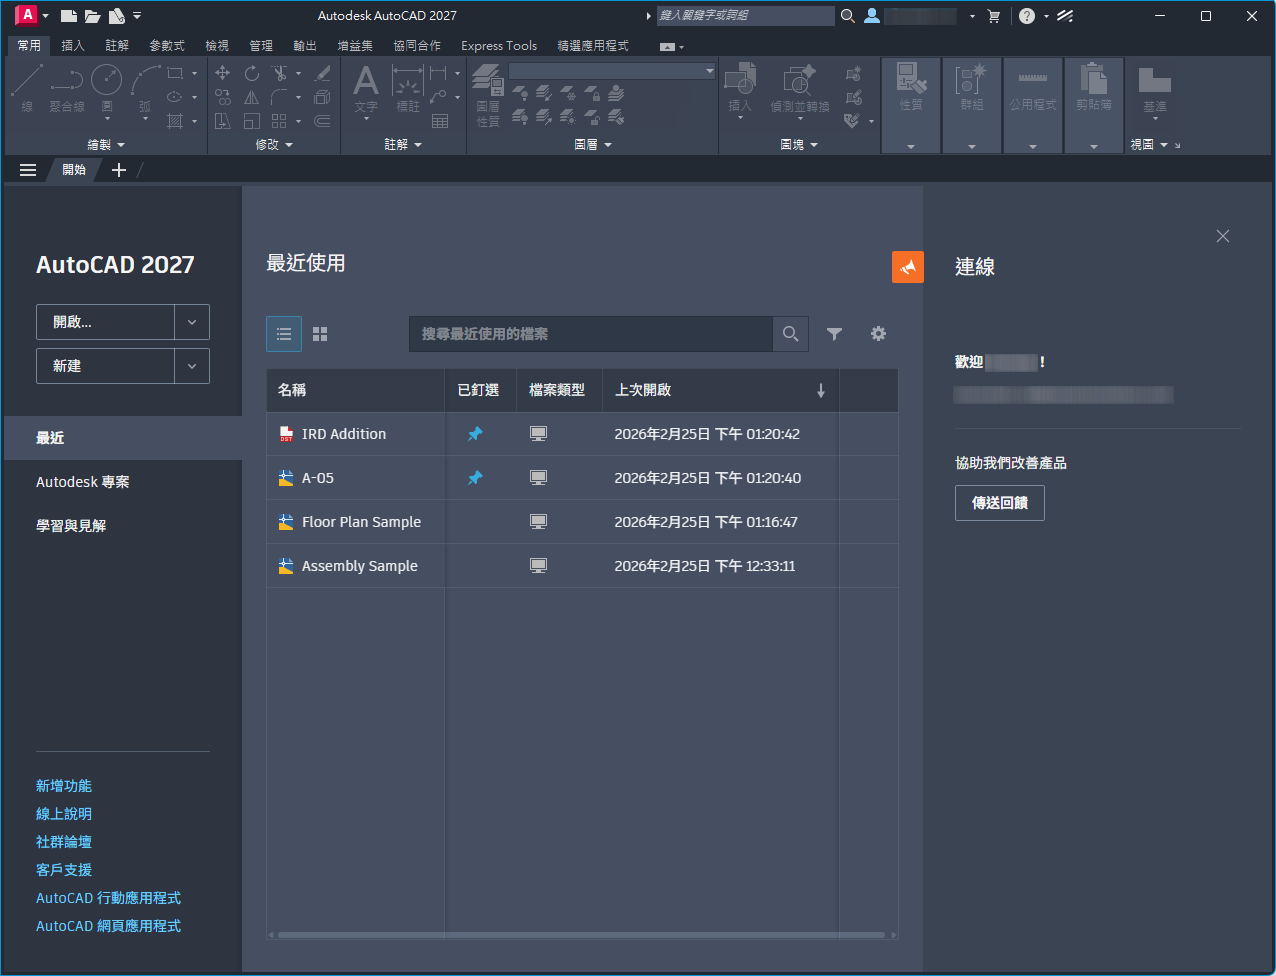Click the orange announcements megaphone icon
The image size is (1276, 976).
click(908, 267)
